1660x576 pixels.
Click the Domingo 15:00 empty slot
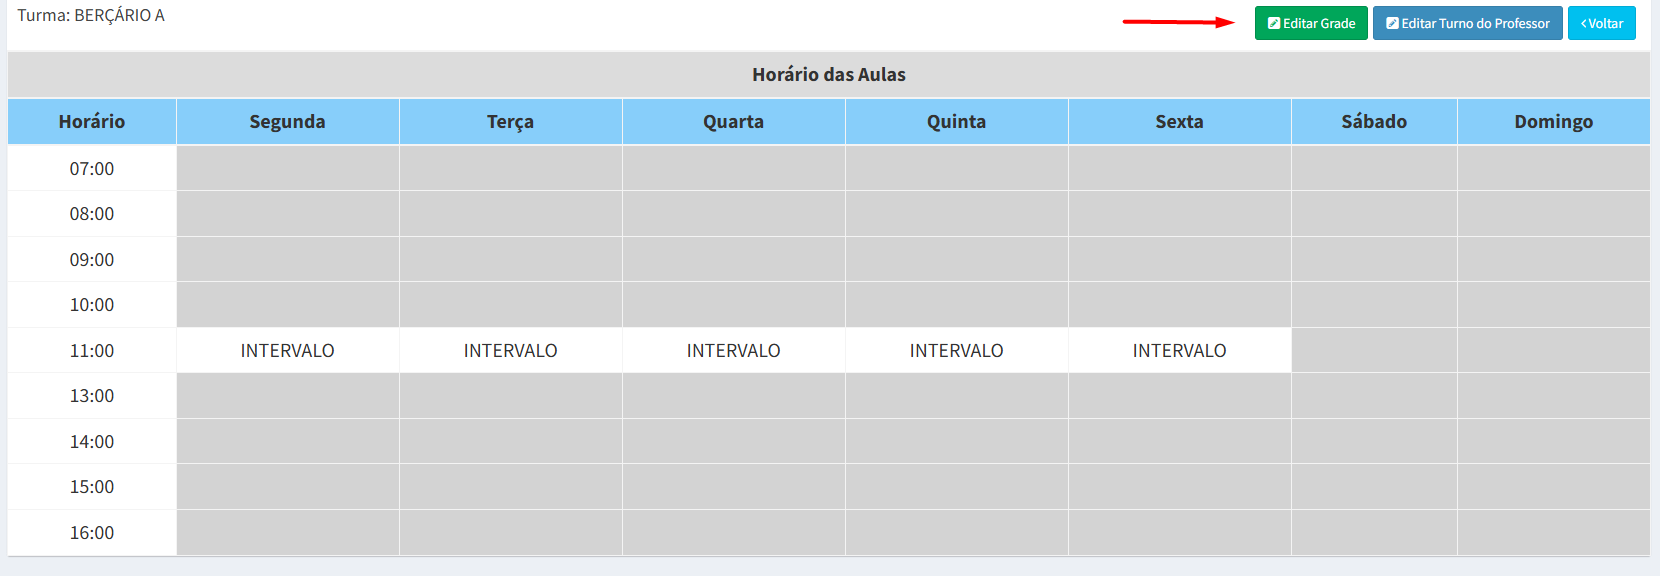(x=1553, y=487)
